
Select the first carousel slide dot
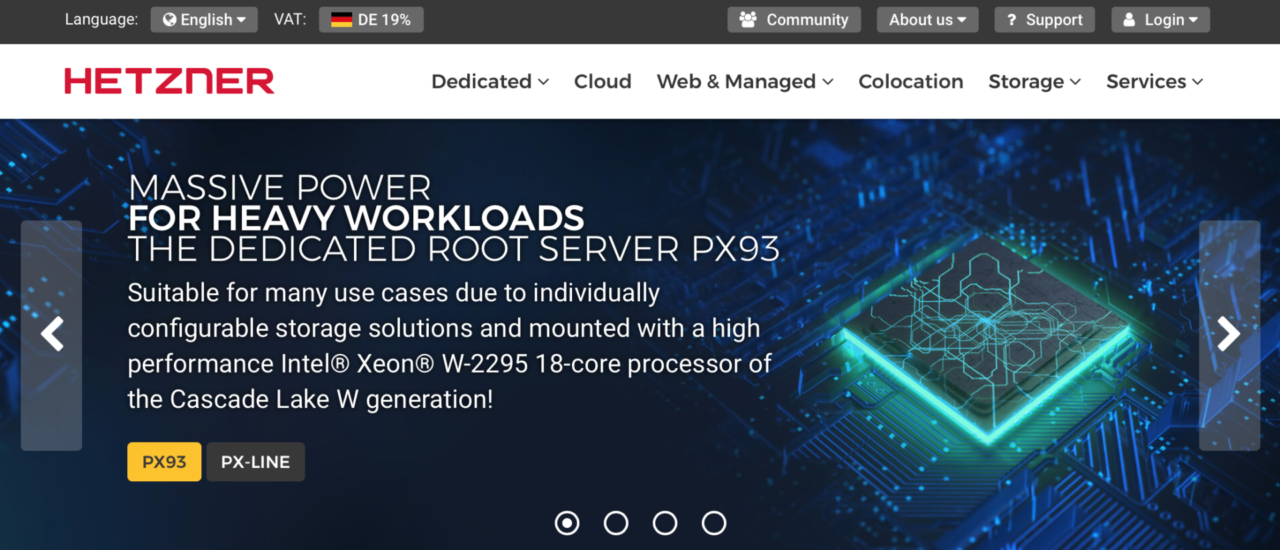(x=567, y=523)
